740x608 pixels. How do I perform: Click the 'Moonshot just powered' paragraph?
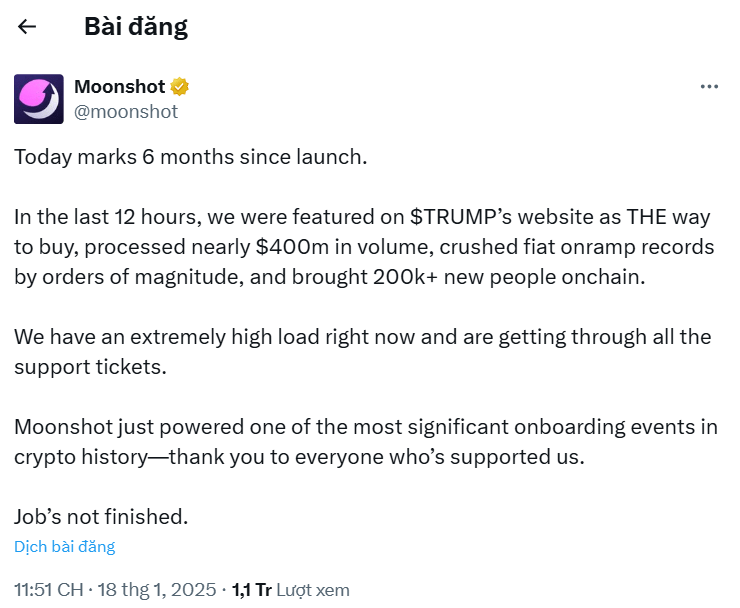coord(366,442)
